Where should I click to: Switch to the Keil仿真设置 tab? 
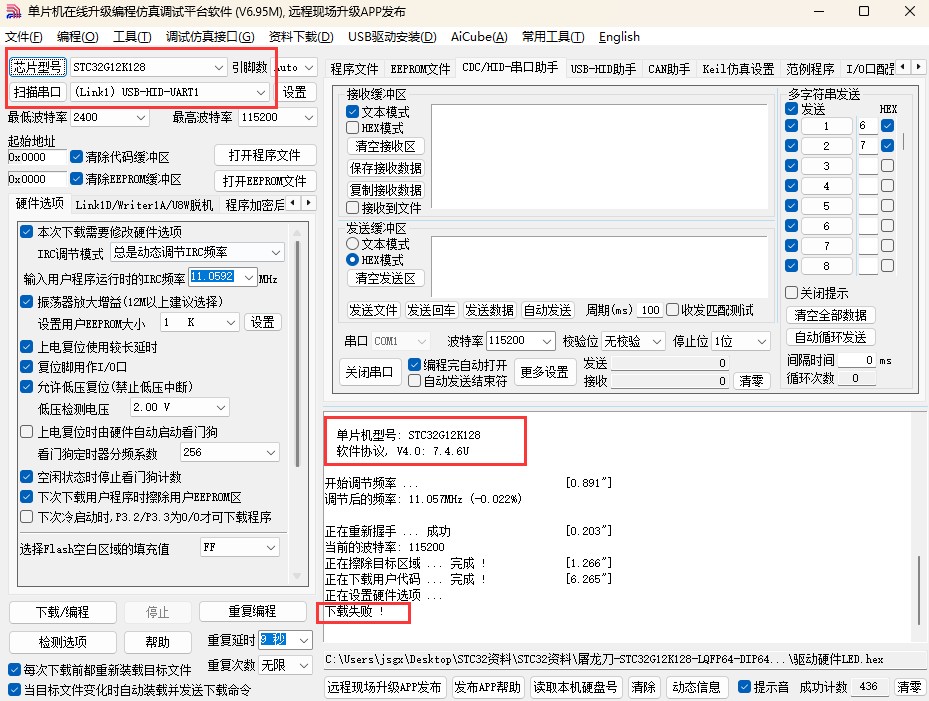pos(738,69)
